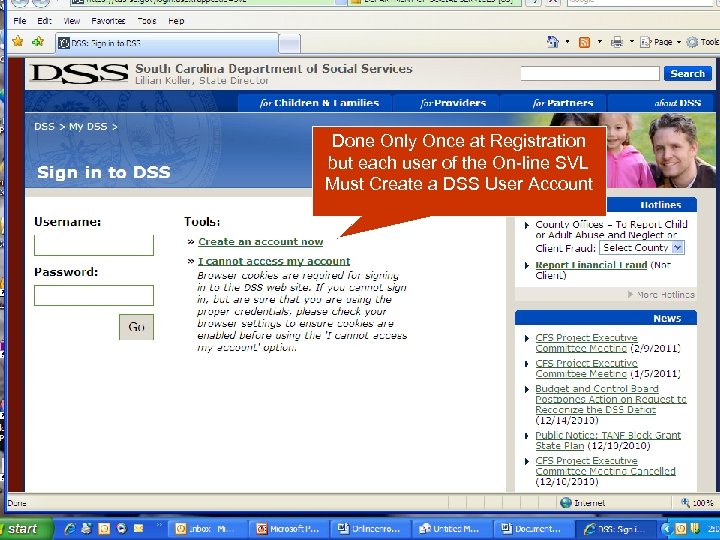This screenshot has height=540, width=720.
Task: Click More Hotlines link
Action: tap(661, 294)
